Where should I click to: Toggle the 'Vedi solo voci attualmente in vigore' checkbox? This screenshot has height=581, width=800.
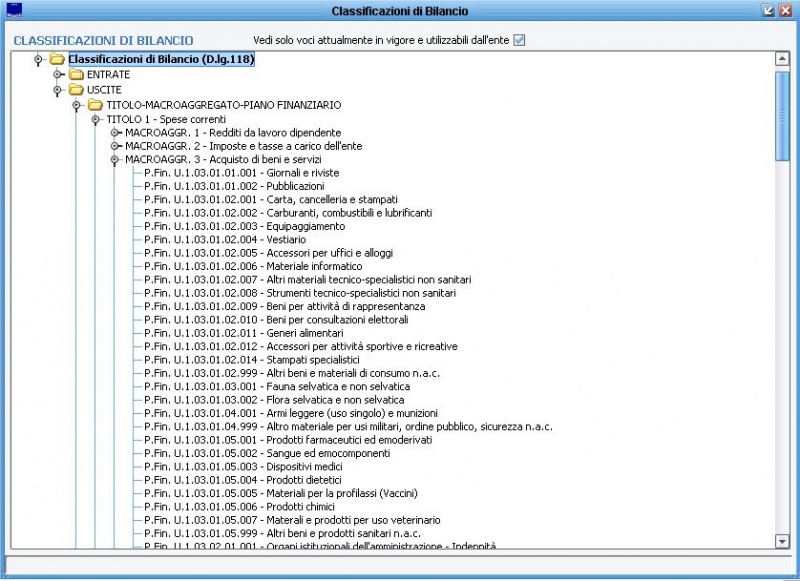tap(519, 40)
